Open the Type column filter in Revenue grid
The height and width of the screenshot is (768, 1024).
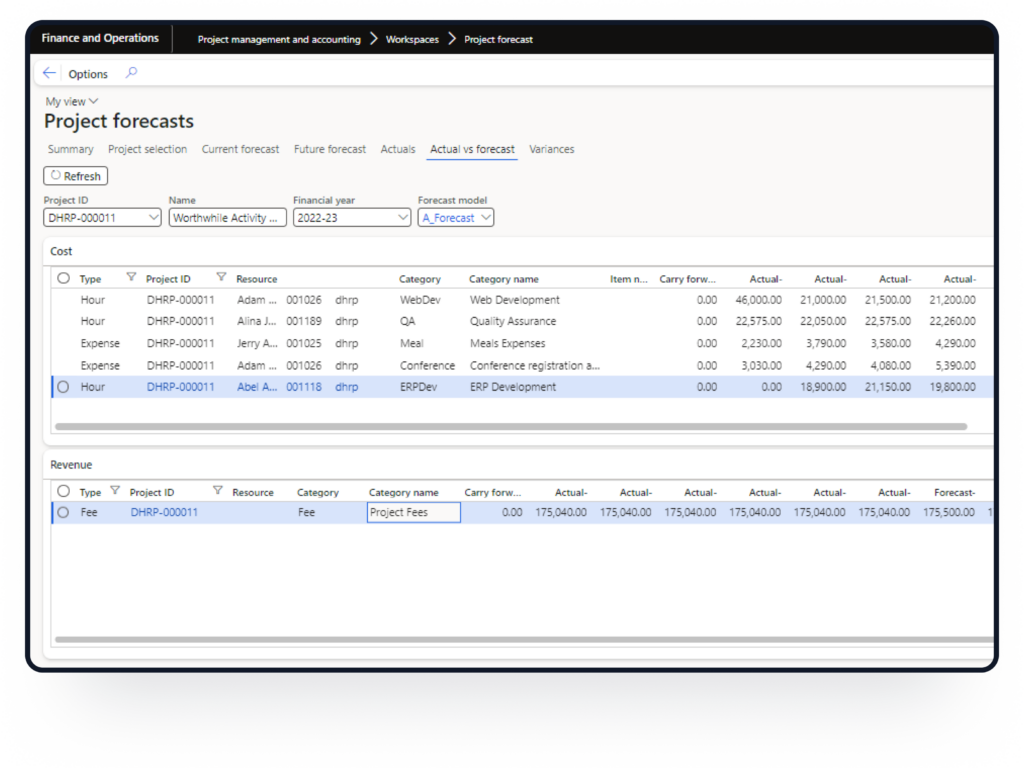[115, 491]
